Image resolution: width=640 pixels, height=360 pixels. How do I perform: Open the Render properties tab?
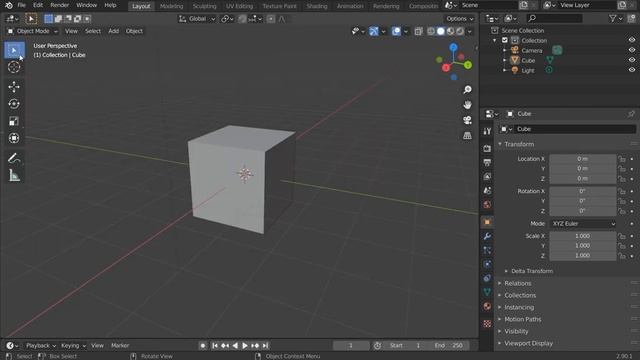[x=487, y=148]
